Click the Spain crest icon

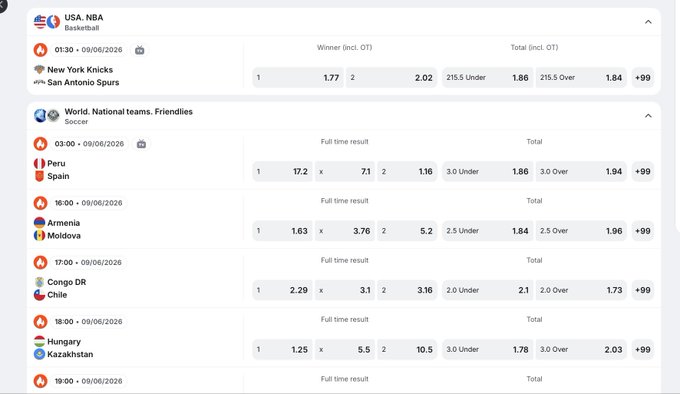tap(39, 176)
